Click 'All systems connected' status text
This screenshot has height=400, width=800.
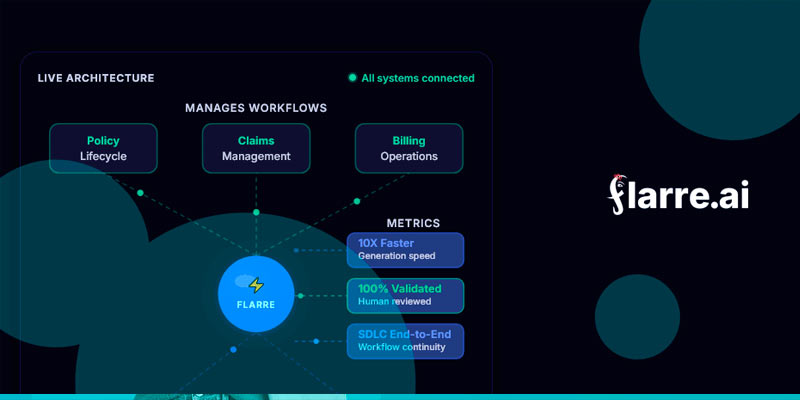click(418, 78)
